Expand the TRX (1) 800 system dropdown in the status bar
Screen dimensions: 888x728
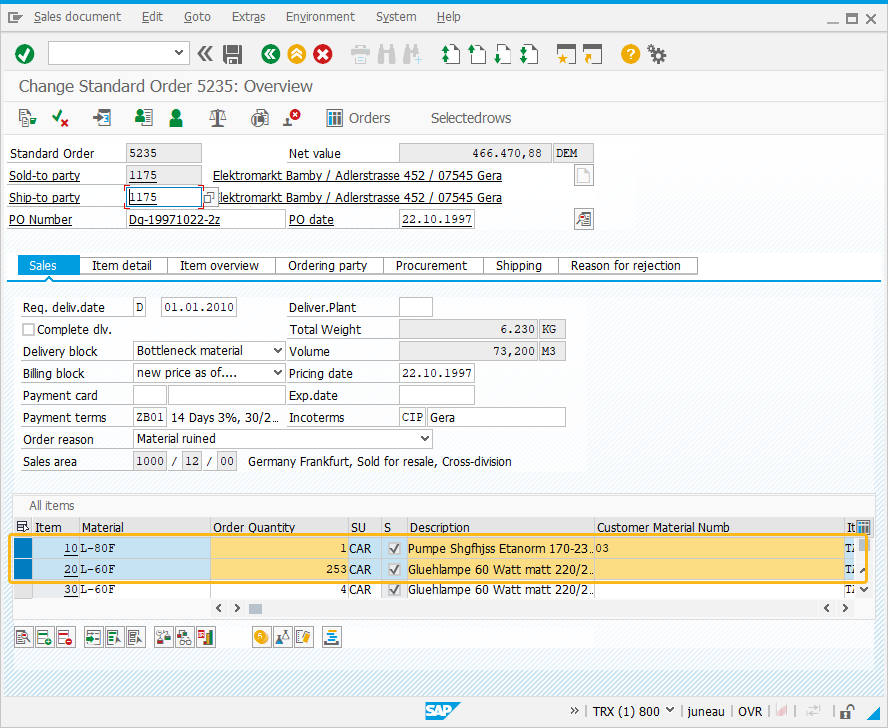click(x=670, y=710)
